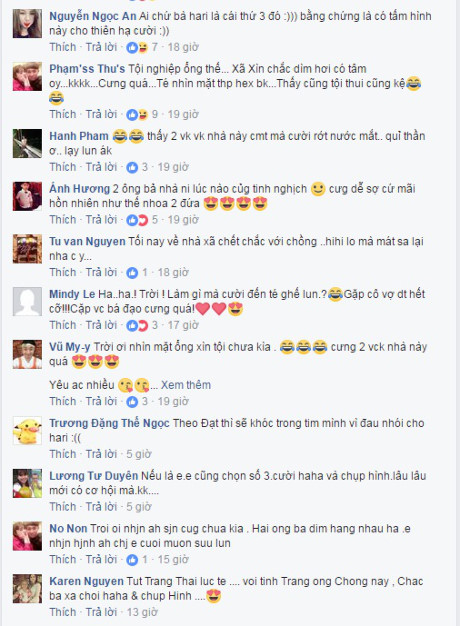Open the 13 giờ timestamp on Karen Nguyen's comment
460x626 pixels.
coord(142,612)
